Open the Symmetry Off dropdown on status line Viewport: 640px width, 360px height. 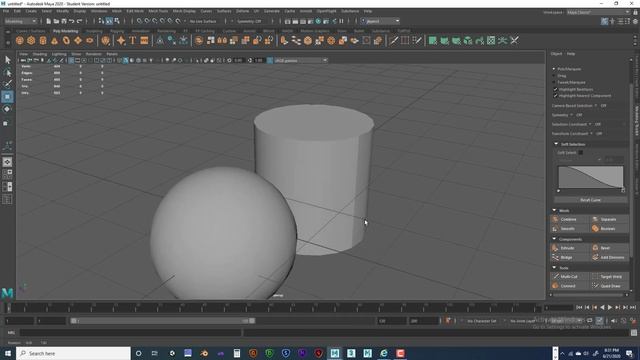click(249, 21)
